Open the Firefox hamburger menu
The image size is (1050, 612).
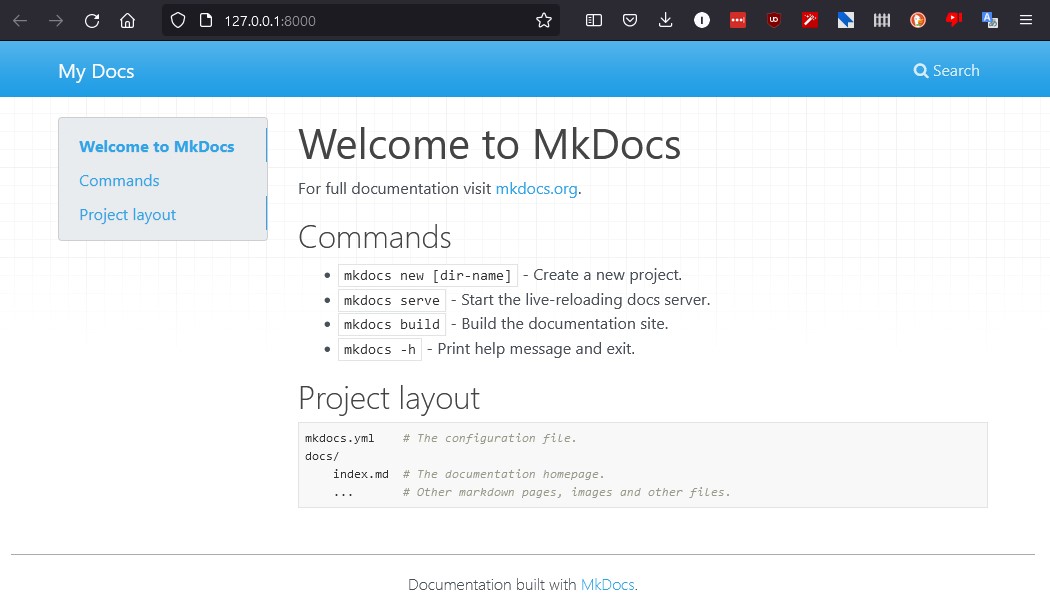tap(1026, 20)
